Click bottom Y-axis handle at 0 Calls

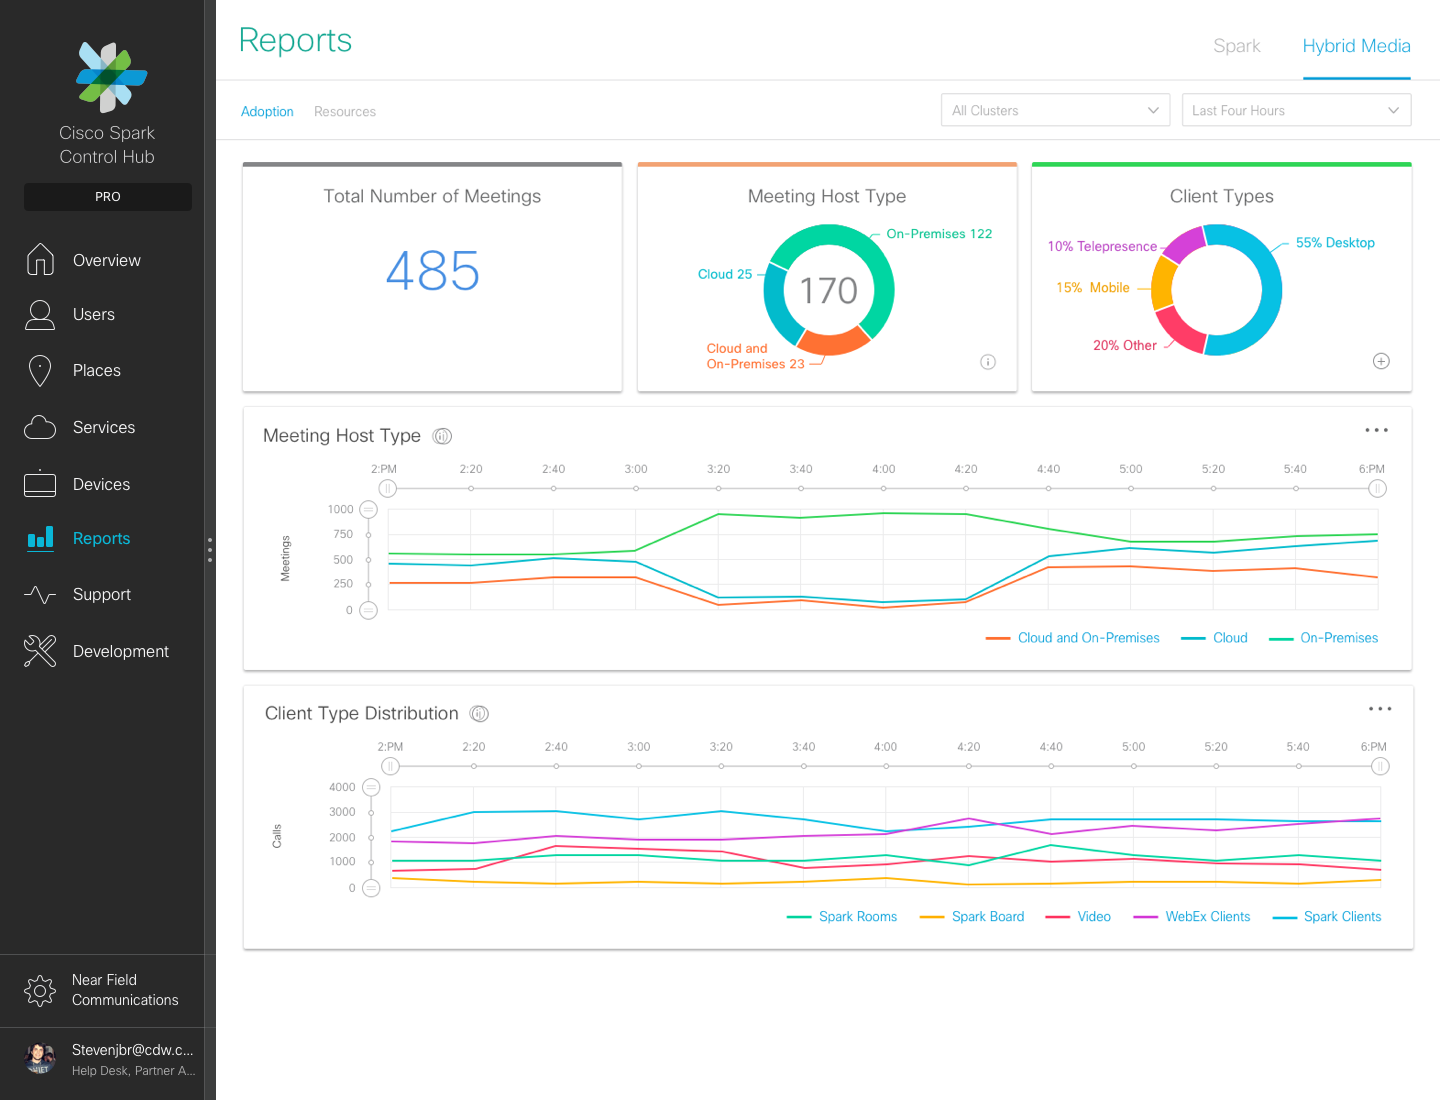371,888
